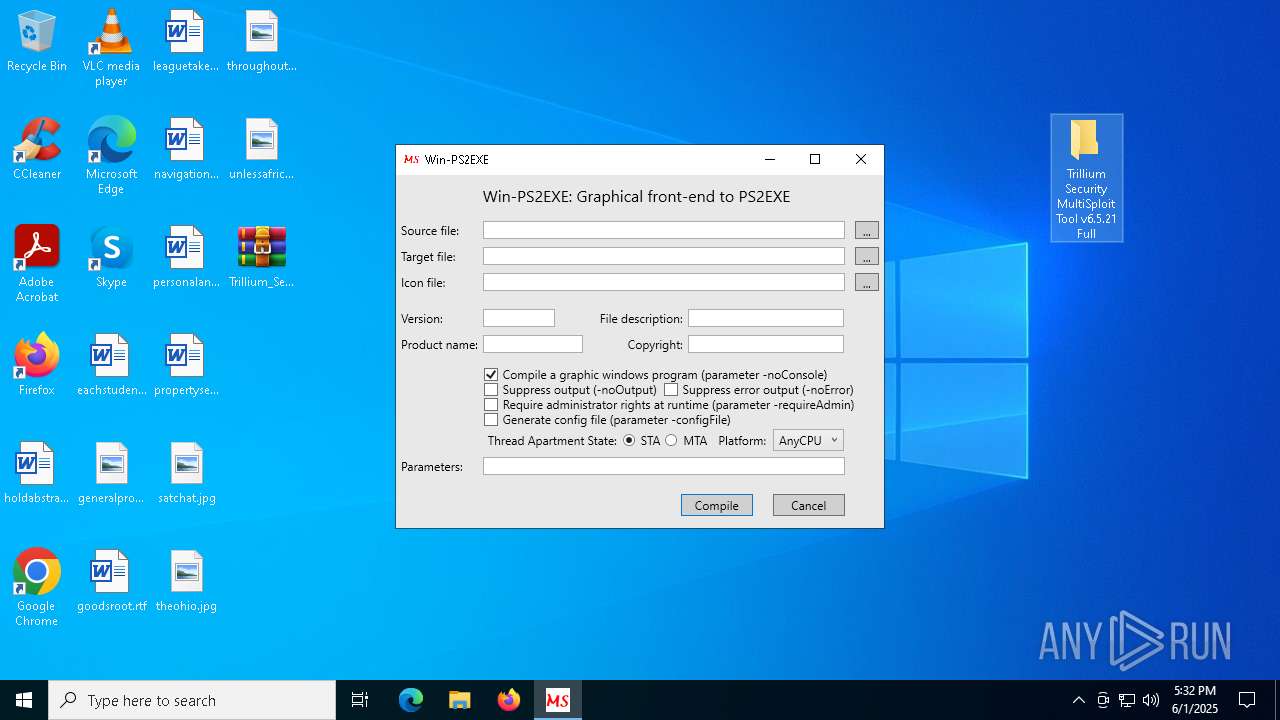The image size is (1280, 720).
Task: Open the Platform AnyCPU dropdown
Action: tap(808, 440)
